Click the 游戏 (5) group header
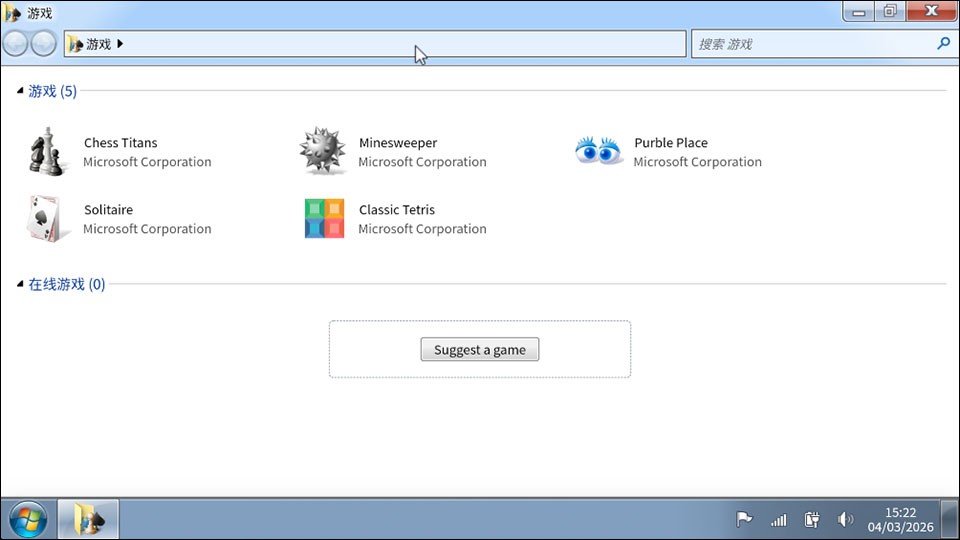This screenshot has height=540, width=960. tap(53, 91)
